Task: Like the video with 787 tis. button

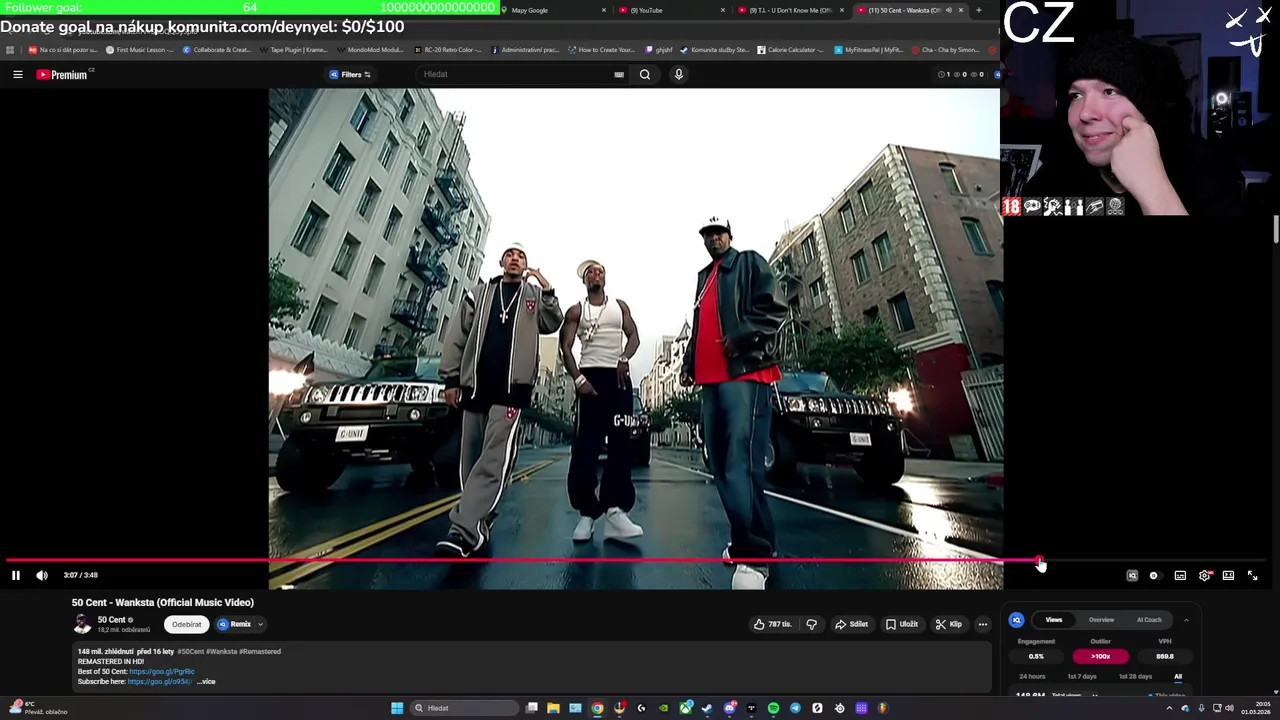Action: pos(773,624)
